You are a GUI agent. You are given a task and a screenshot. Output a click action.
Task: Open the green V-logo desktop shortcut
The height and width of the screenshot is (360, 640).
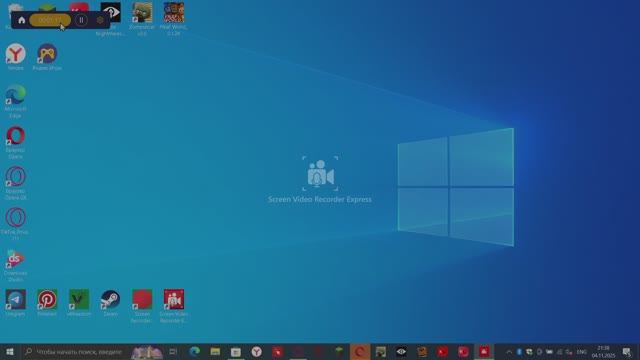click(x=79, y=303)
